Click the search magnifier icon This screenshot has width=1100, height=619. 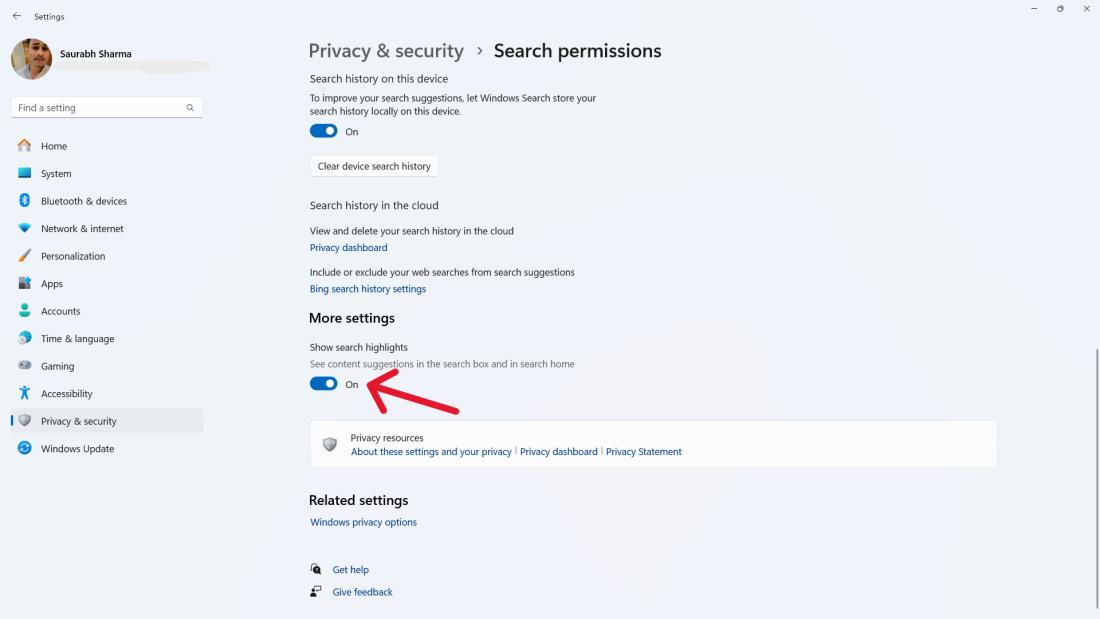click(190, 108)
